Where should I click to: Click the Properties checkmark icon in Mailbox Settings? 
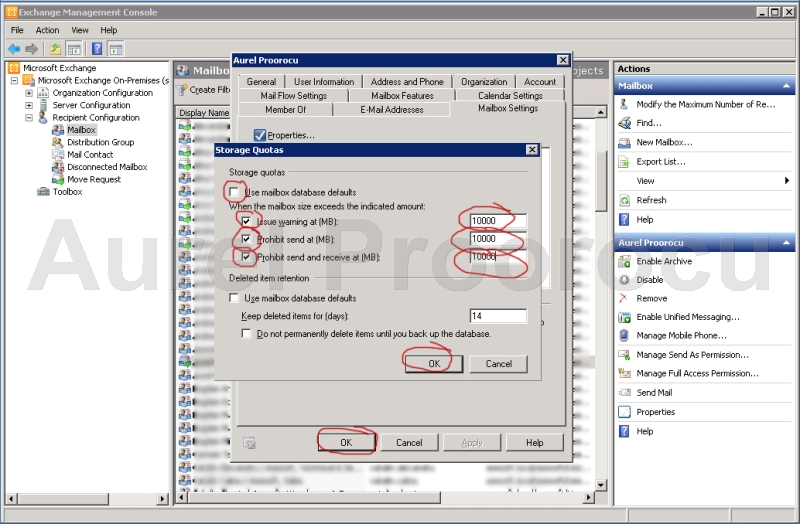(260, 135)
